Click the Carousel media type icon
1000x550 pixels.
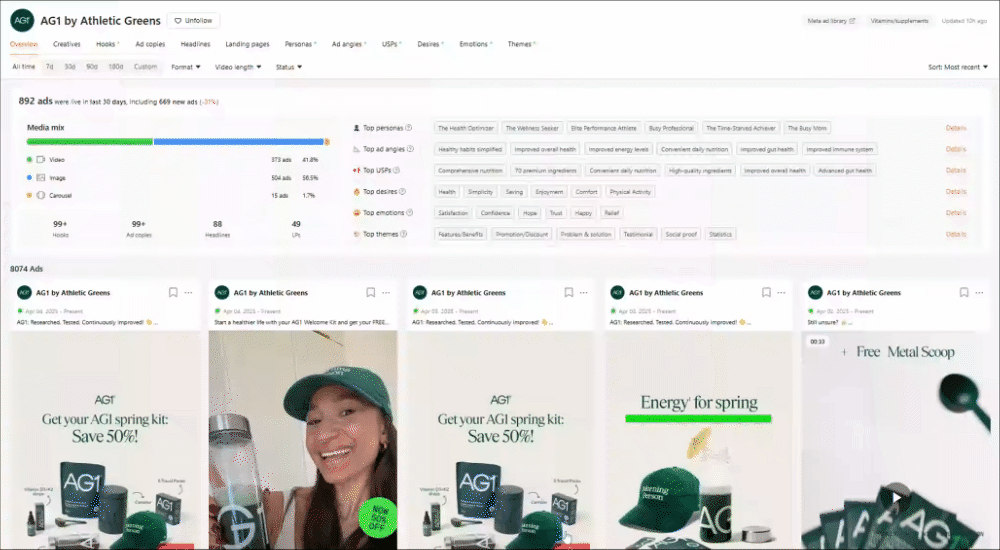click(x=41, y=195)
